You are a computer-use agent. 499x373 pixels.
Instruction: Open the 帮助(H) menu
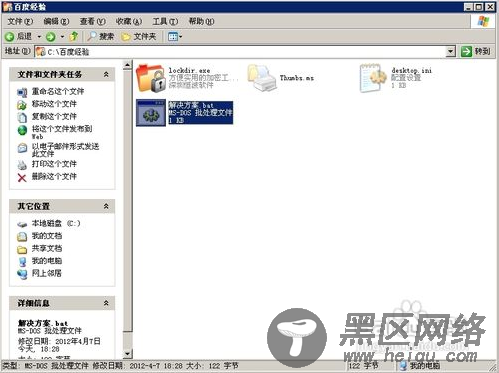pyautogui.click(x=201, y=22)
